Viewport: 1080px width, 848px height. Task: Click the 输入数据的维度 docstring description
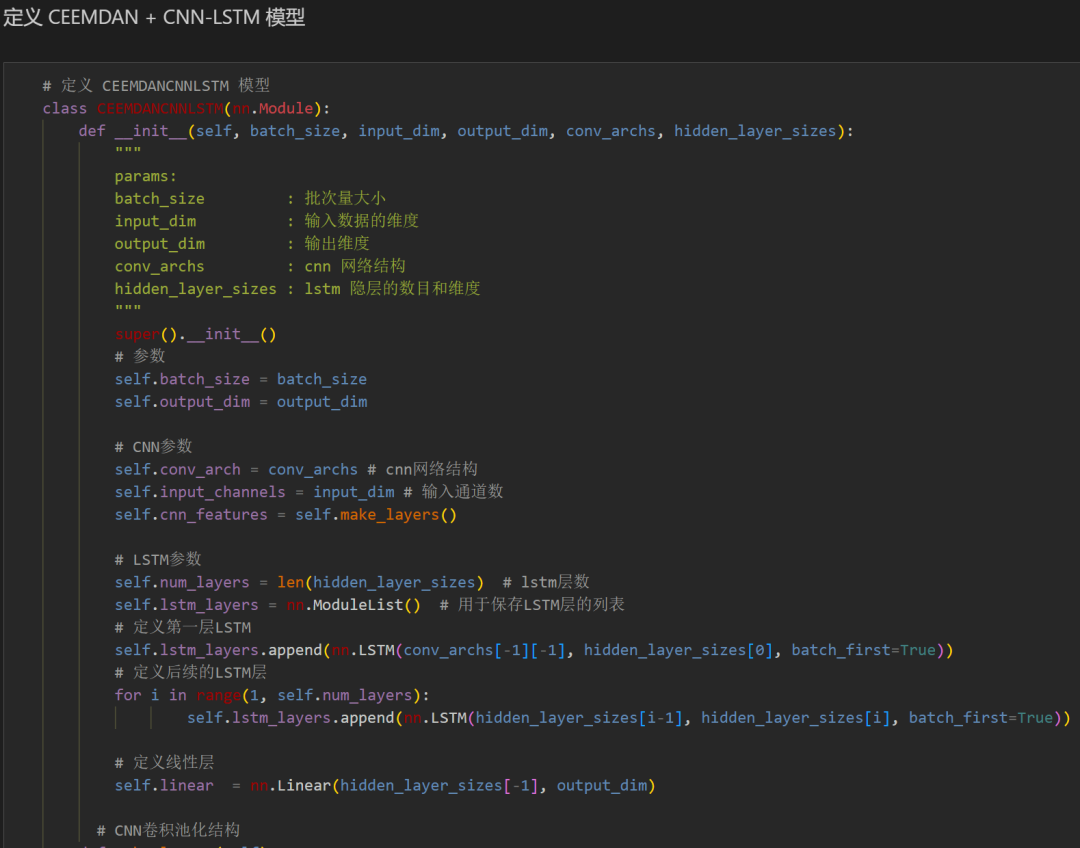(362, 221)
